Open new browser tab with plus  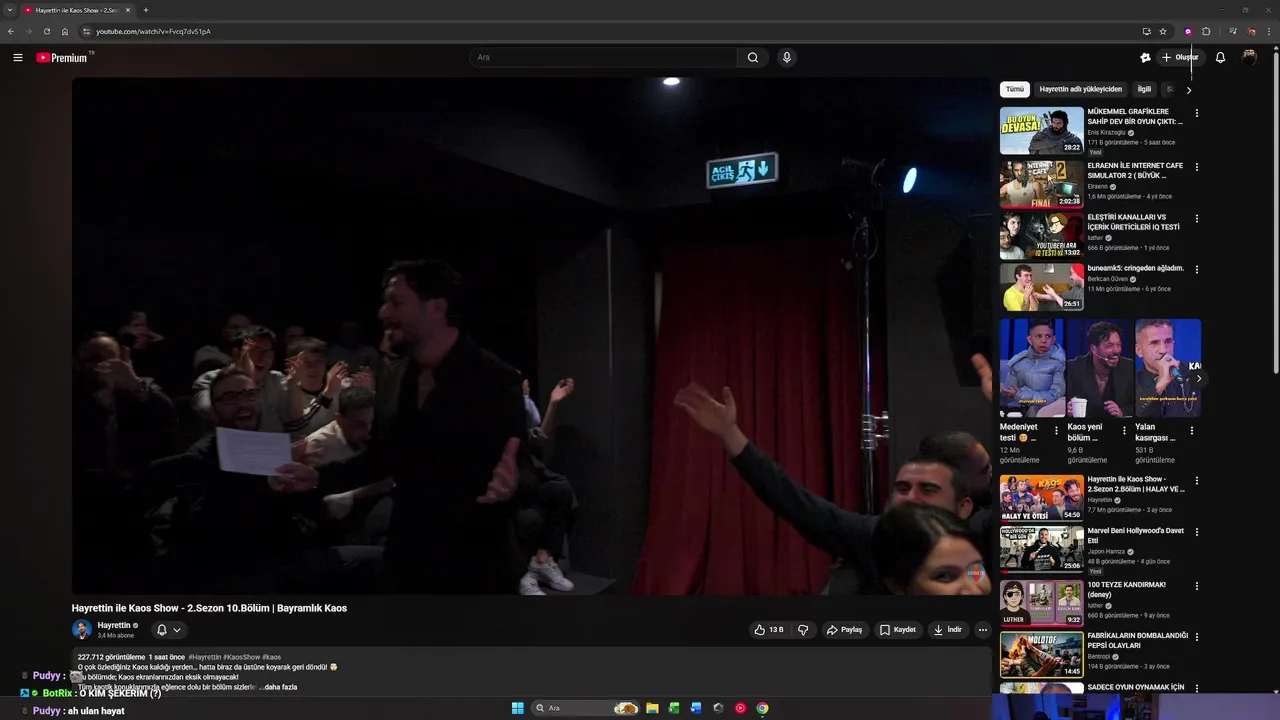point(146,10)
